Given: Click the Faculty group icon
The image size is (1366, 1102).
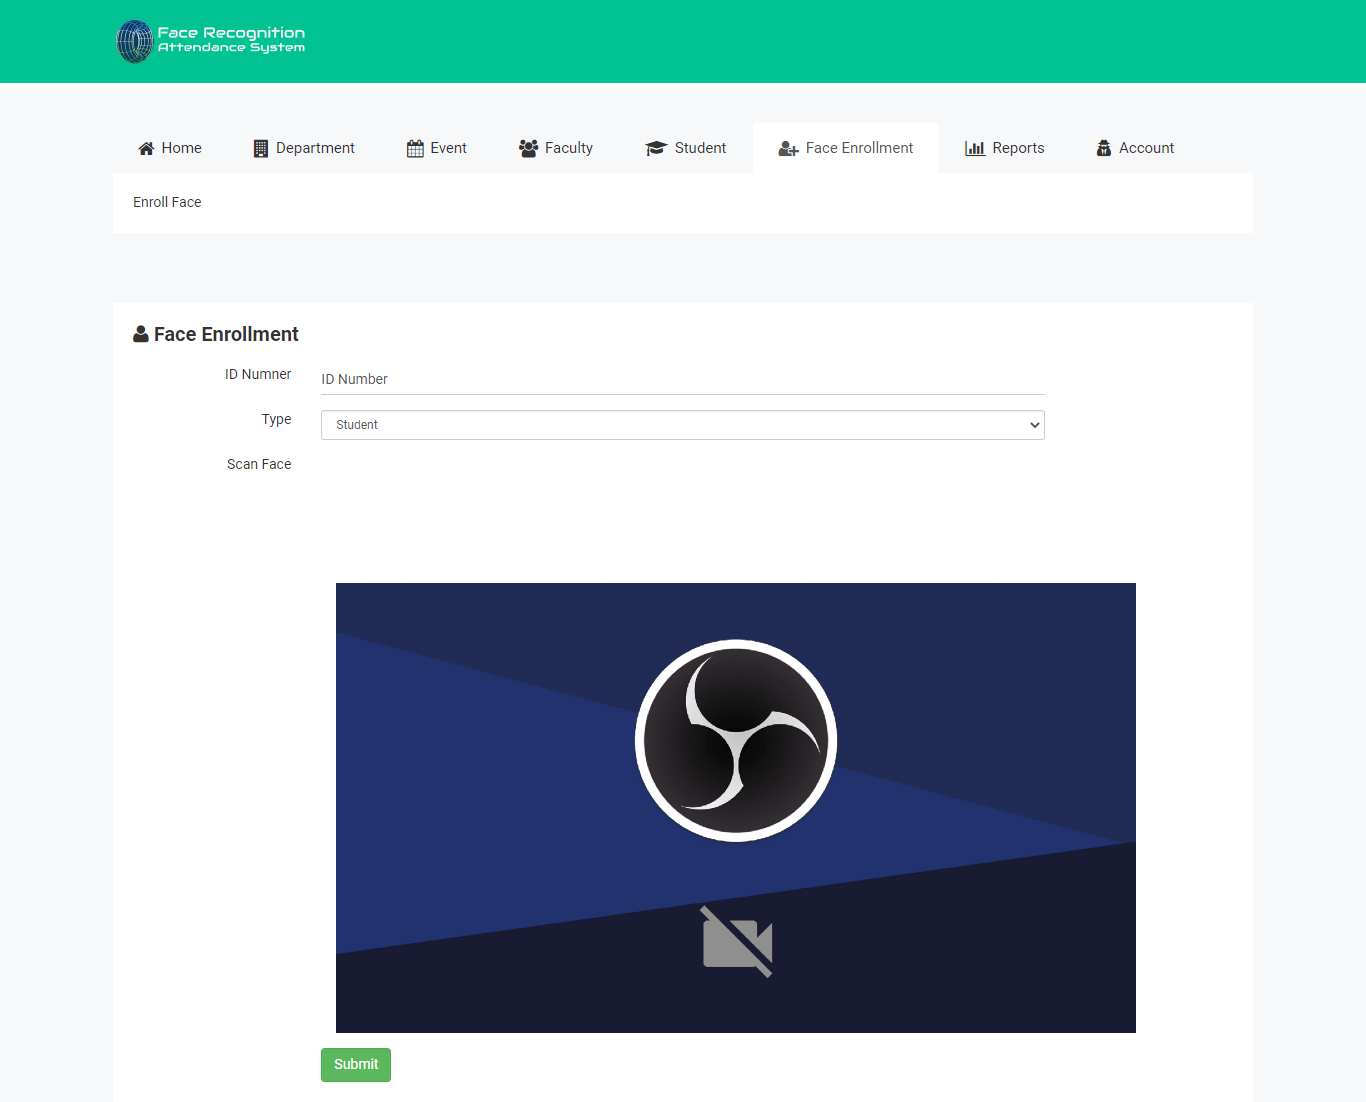Looking at the screenshot, I should pos(528,148).
